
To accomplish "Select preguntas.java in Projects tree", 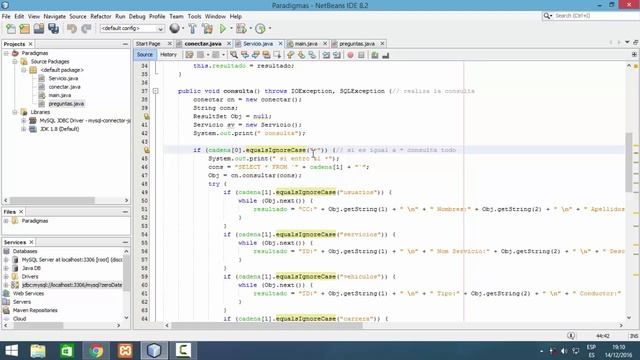I will point(66,104).
